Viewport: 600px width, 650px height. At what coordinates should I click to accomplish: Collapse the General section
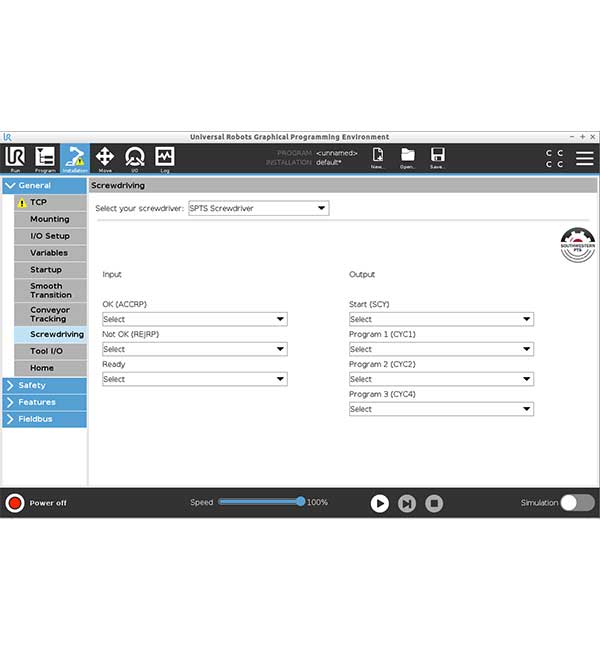tap(45, 185)
